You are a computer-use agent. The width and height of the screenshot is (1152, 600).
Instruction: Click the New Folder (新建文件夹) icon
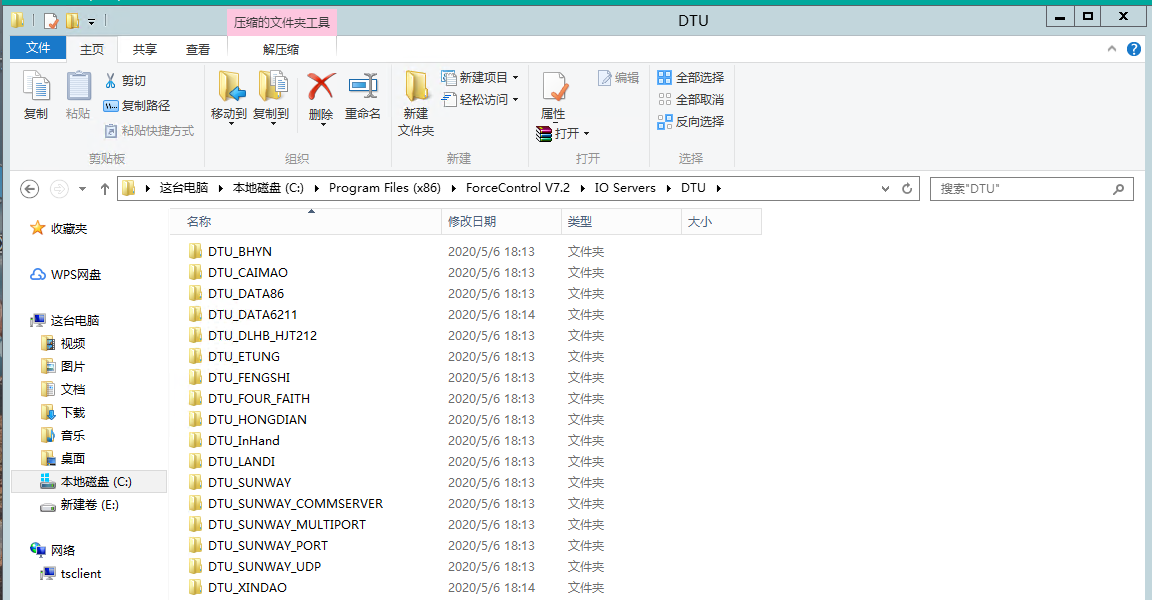coord(416,88)
